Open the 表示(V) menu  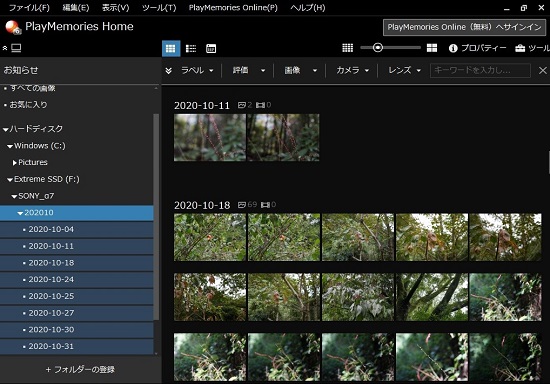[115, 8]
